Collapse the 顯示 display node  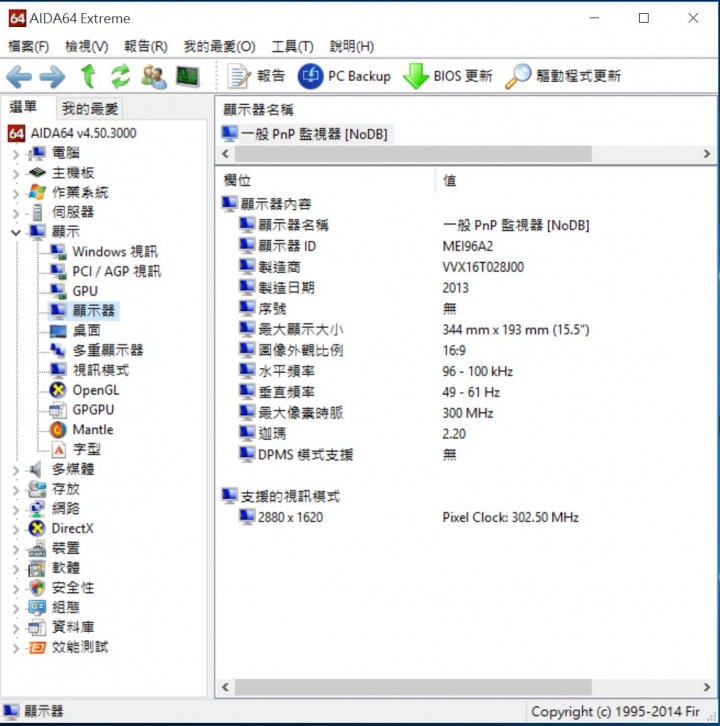point(16,232)
